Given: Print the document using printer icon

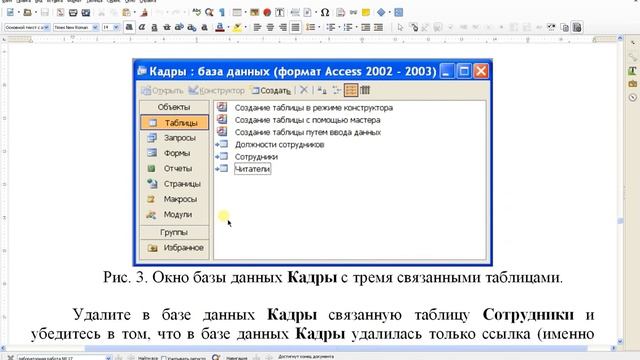Looking at the screenshot, I should (73, 13).
